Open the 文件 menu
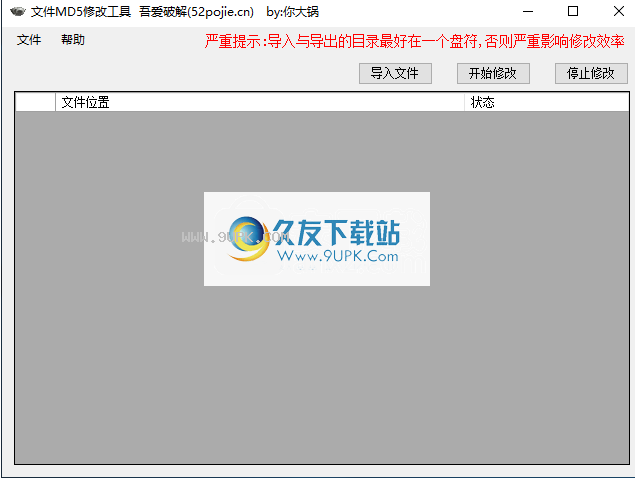Image resolution: width=635 pixels, height=479 pixels. coord(29,40)
